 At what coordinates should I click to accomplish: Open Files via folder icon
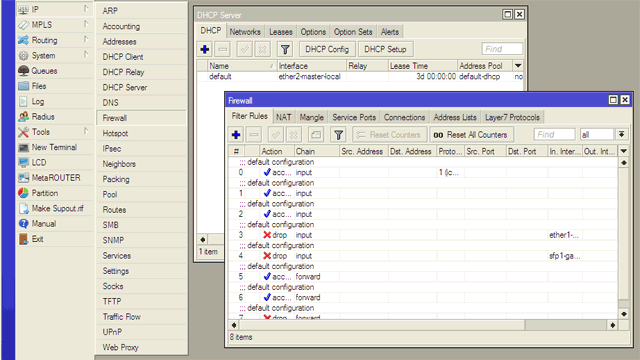tap(23, 86)
